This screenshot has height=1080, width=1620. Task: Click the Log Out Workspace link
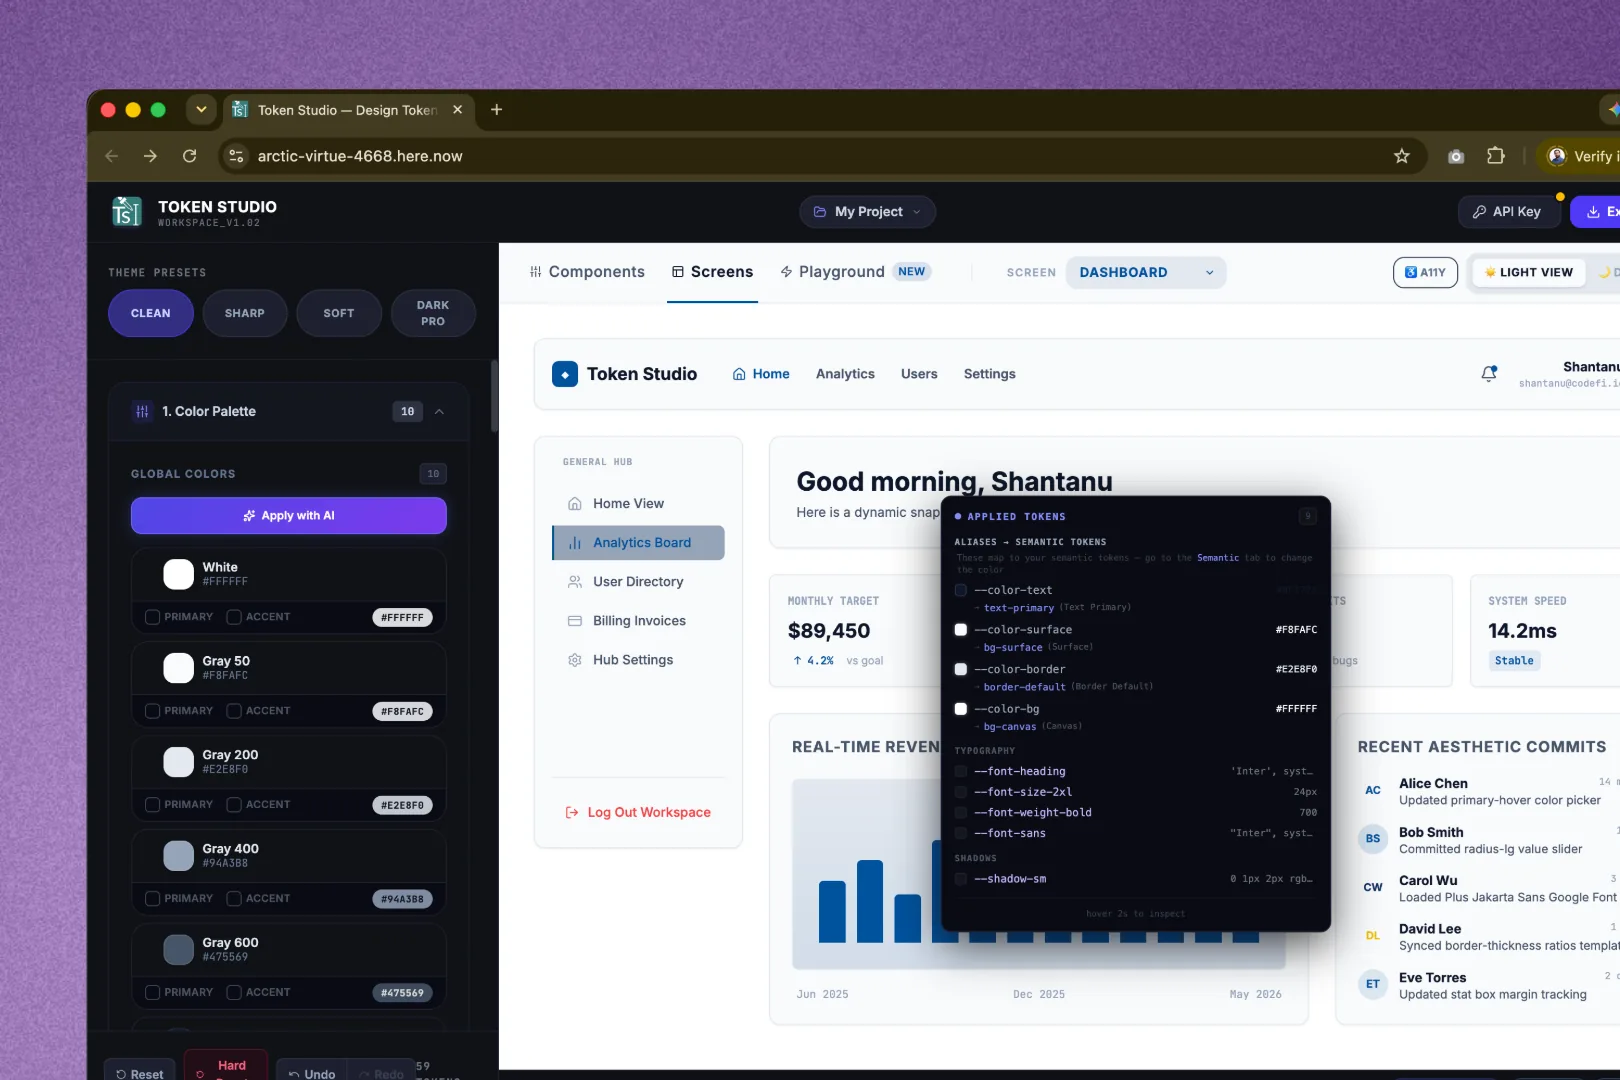(x=638, y=812)
